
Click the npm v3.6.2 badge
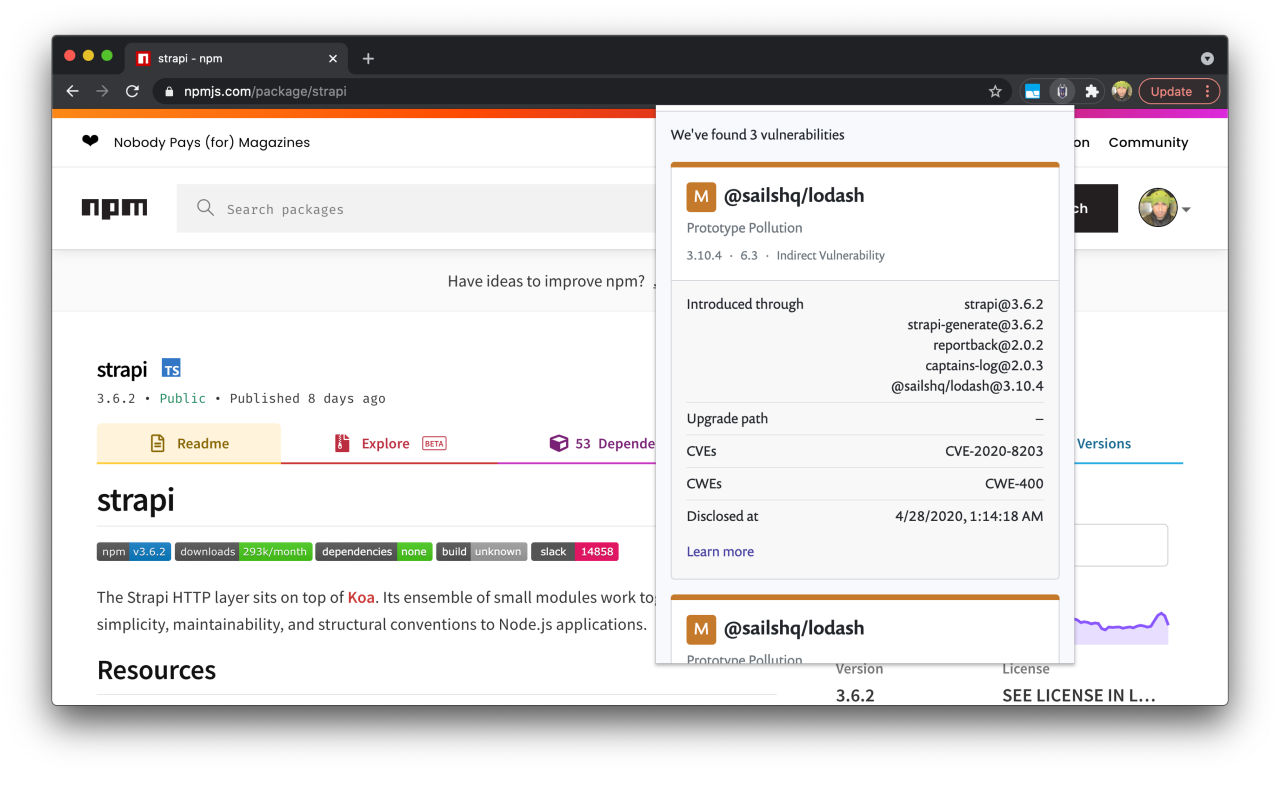(134, 551)
